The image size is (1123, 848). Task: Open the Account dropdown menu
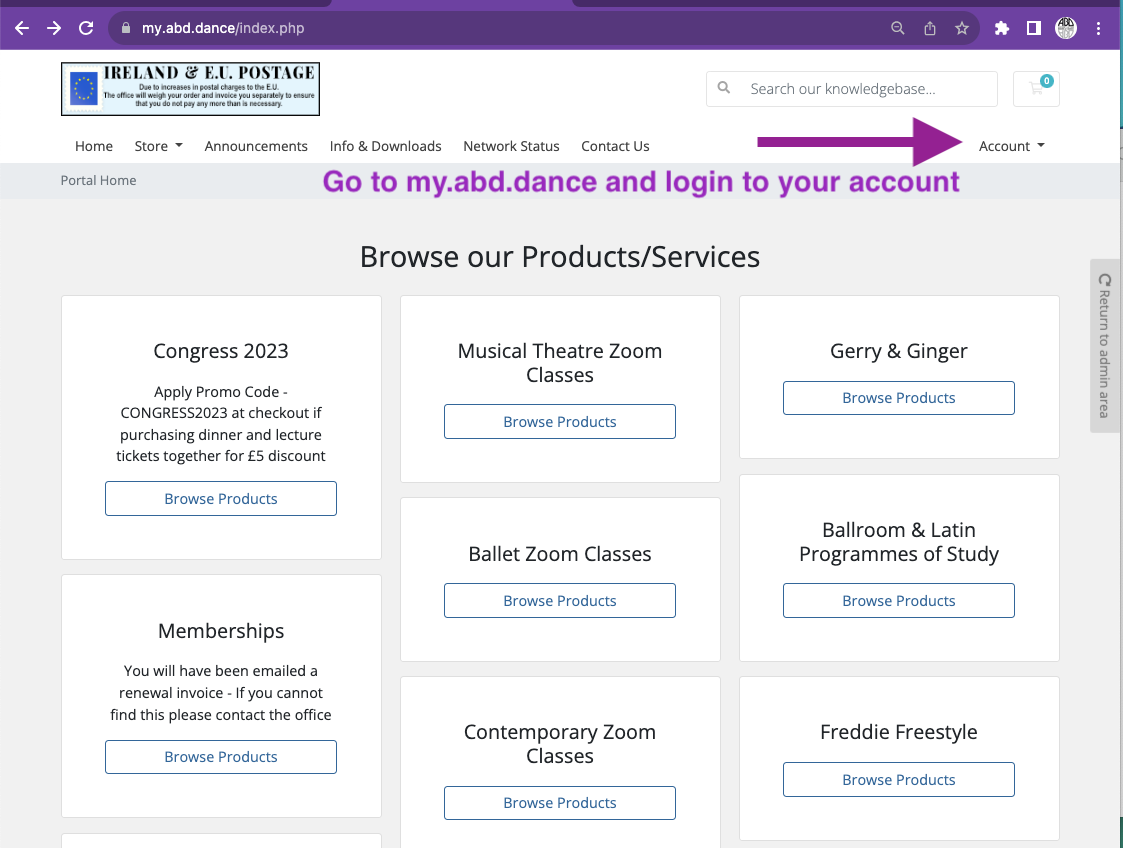[x=1011, y=146]
